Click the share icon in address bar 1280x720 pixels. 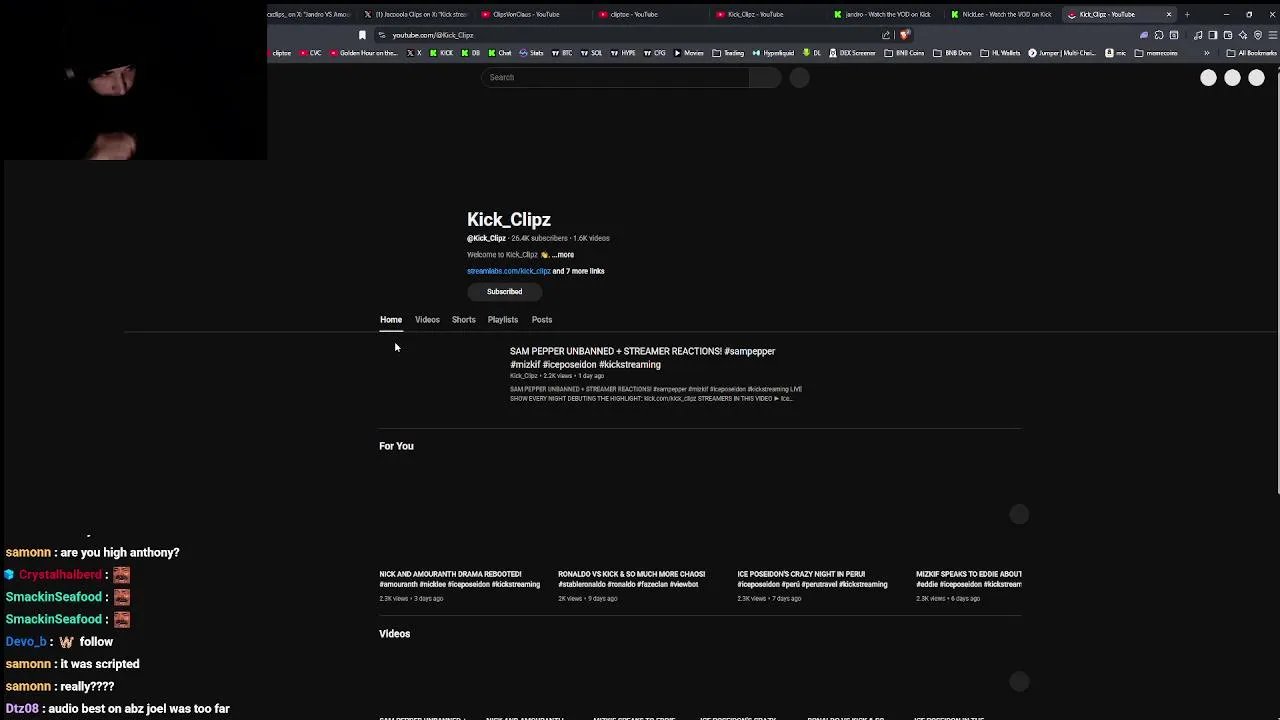tap(886, 35)
